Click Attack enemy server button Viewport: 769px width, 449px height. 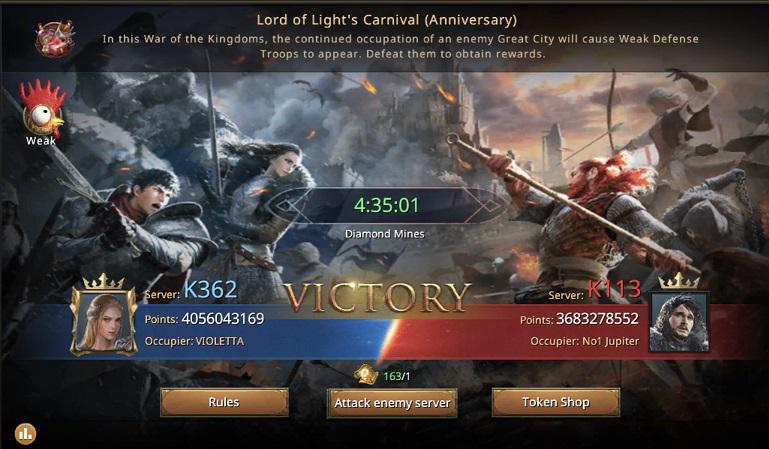click(392, 403)
